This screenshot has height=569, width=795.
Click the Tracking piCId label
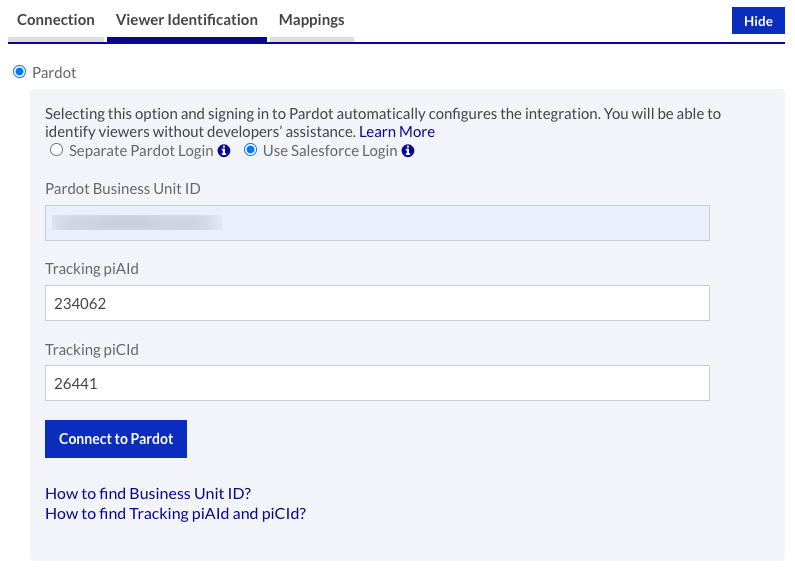(x=92, y=350)
